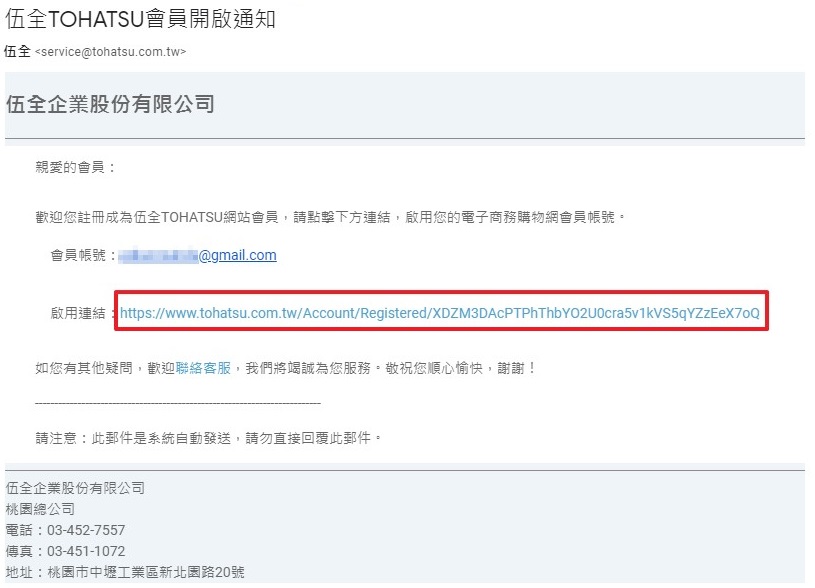Click the welcome sentence starting 歡迎您註冊成為
This screenshot has height=588, width=815.
pyautogui.click(x=331, y=217)
